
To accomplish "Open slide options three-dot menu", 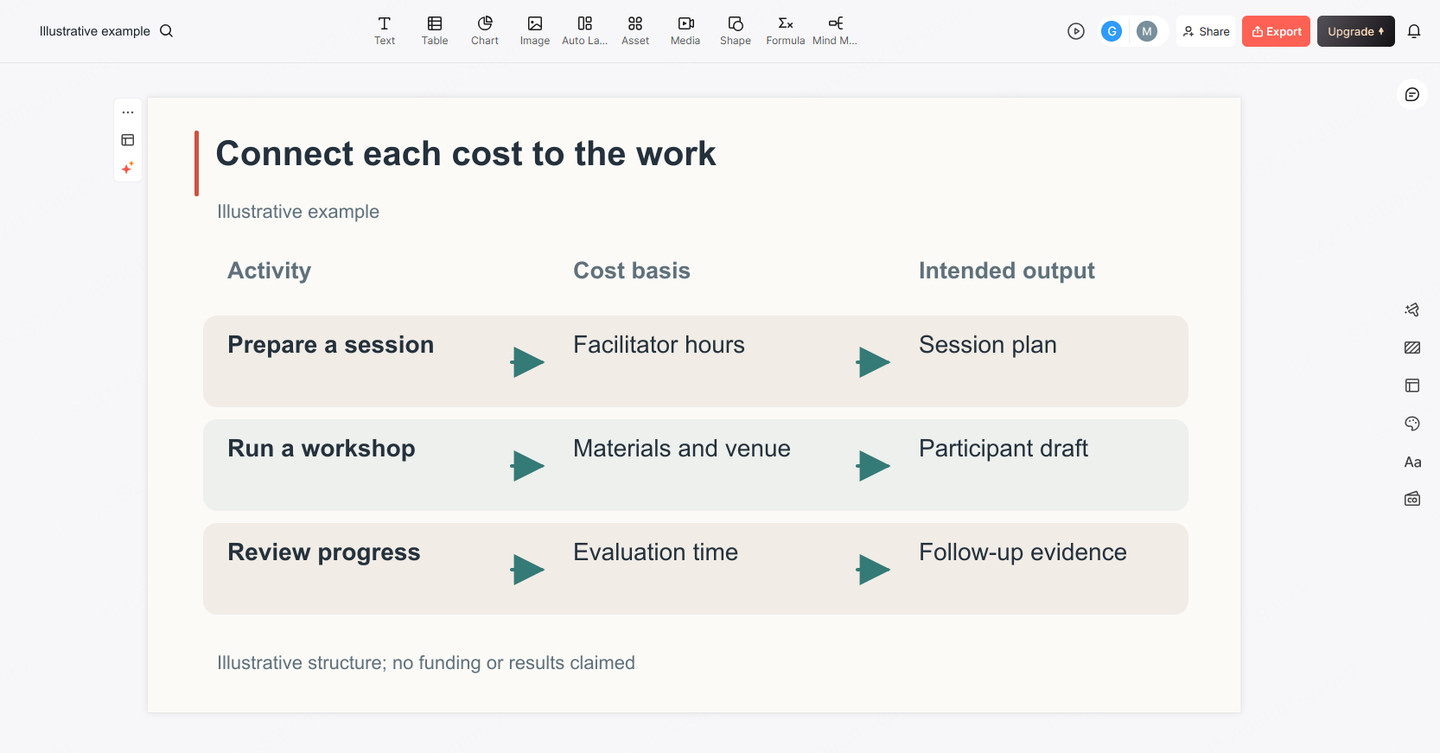I will pyautogui.click(x=128, y=112).
